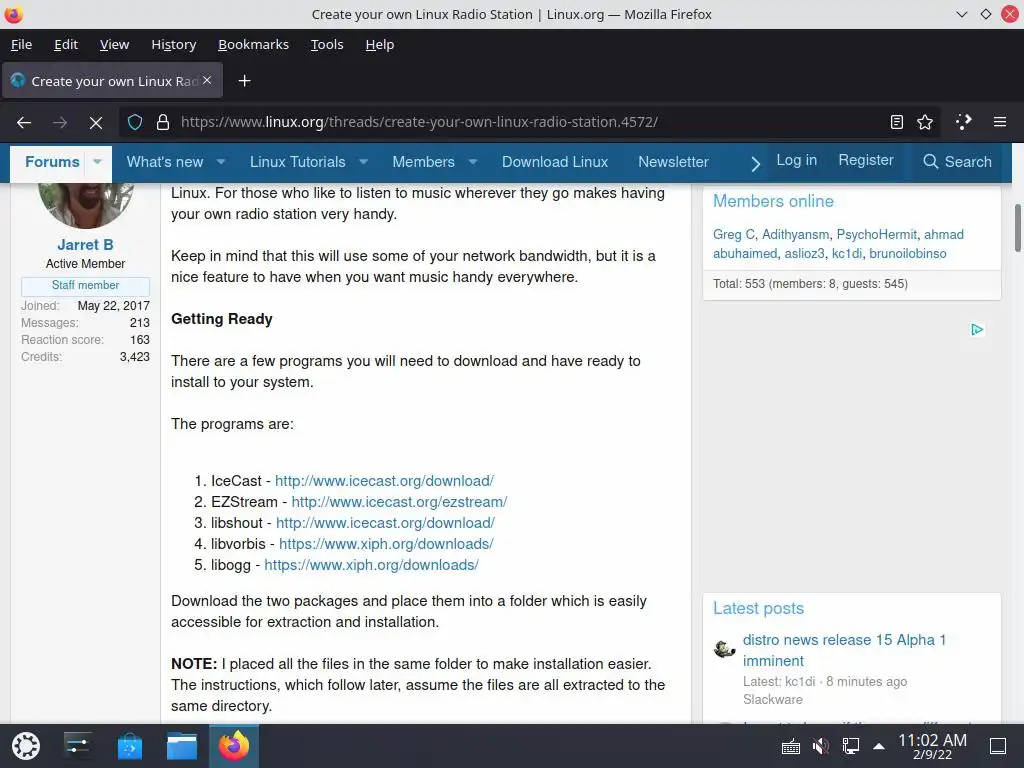View site security padlock info
Screen dimensions: 1024x768
click(x=163, y=122)
